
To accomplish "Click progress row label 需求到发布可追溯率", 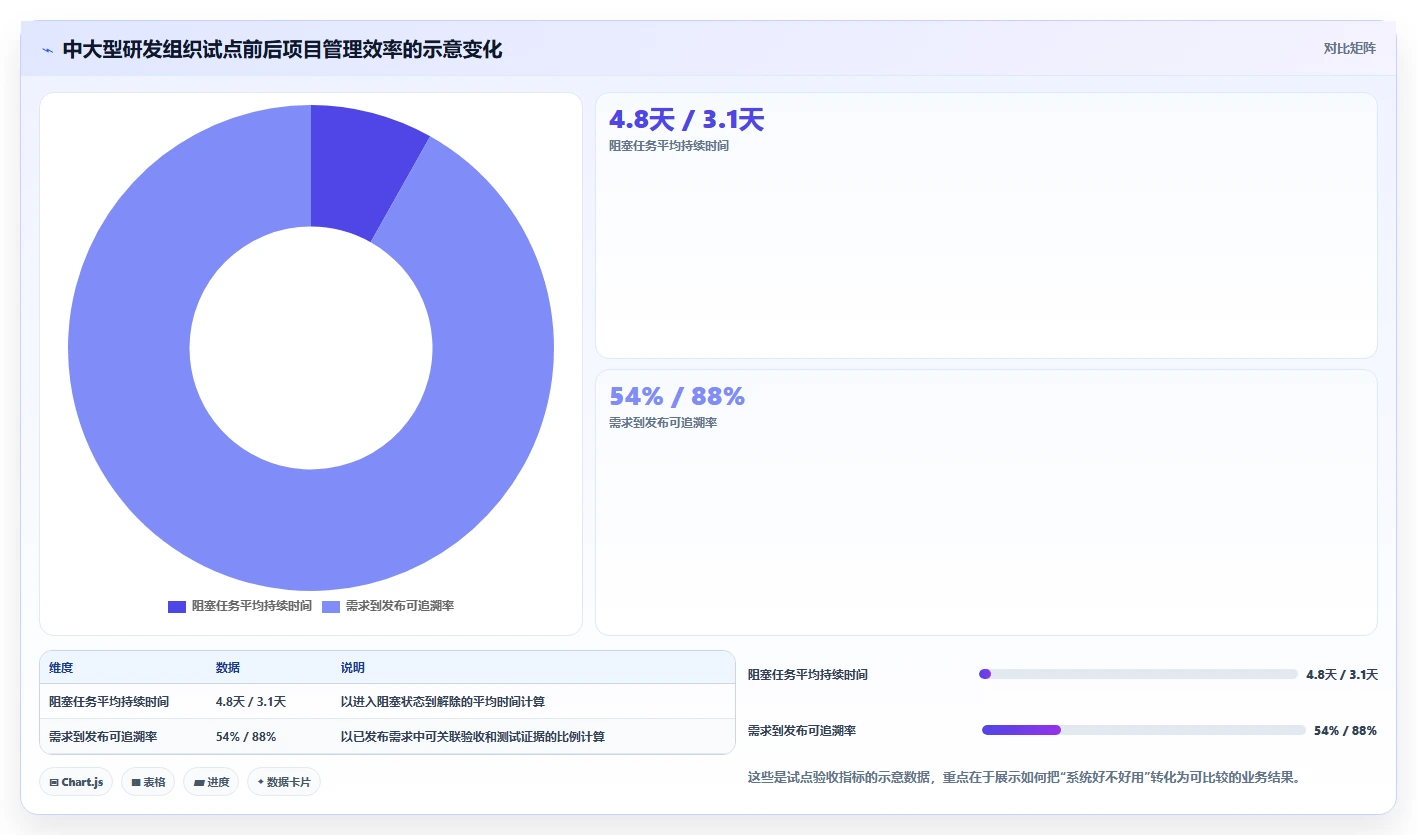I will pos(802,731).
